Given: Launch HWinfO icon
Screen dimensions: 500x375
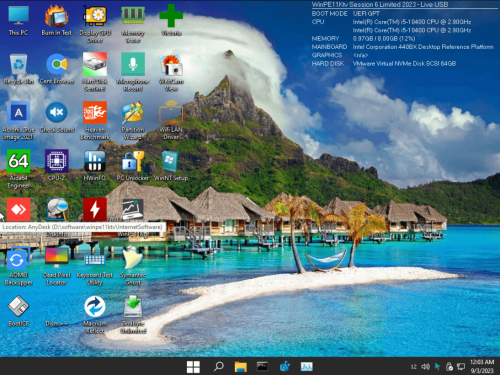Looking at the screenshot, I should (95, 166).
